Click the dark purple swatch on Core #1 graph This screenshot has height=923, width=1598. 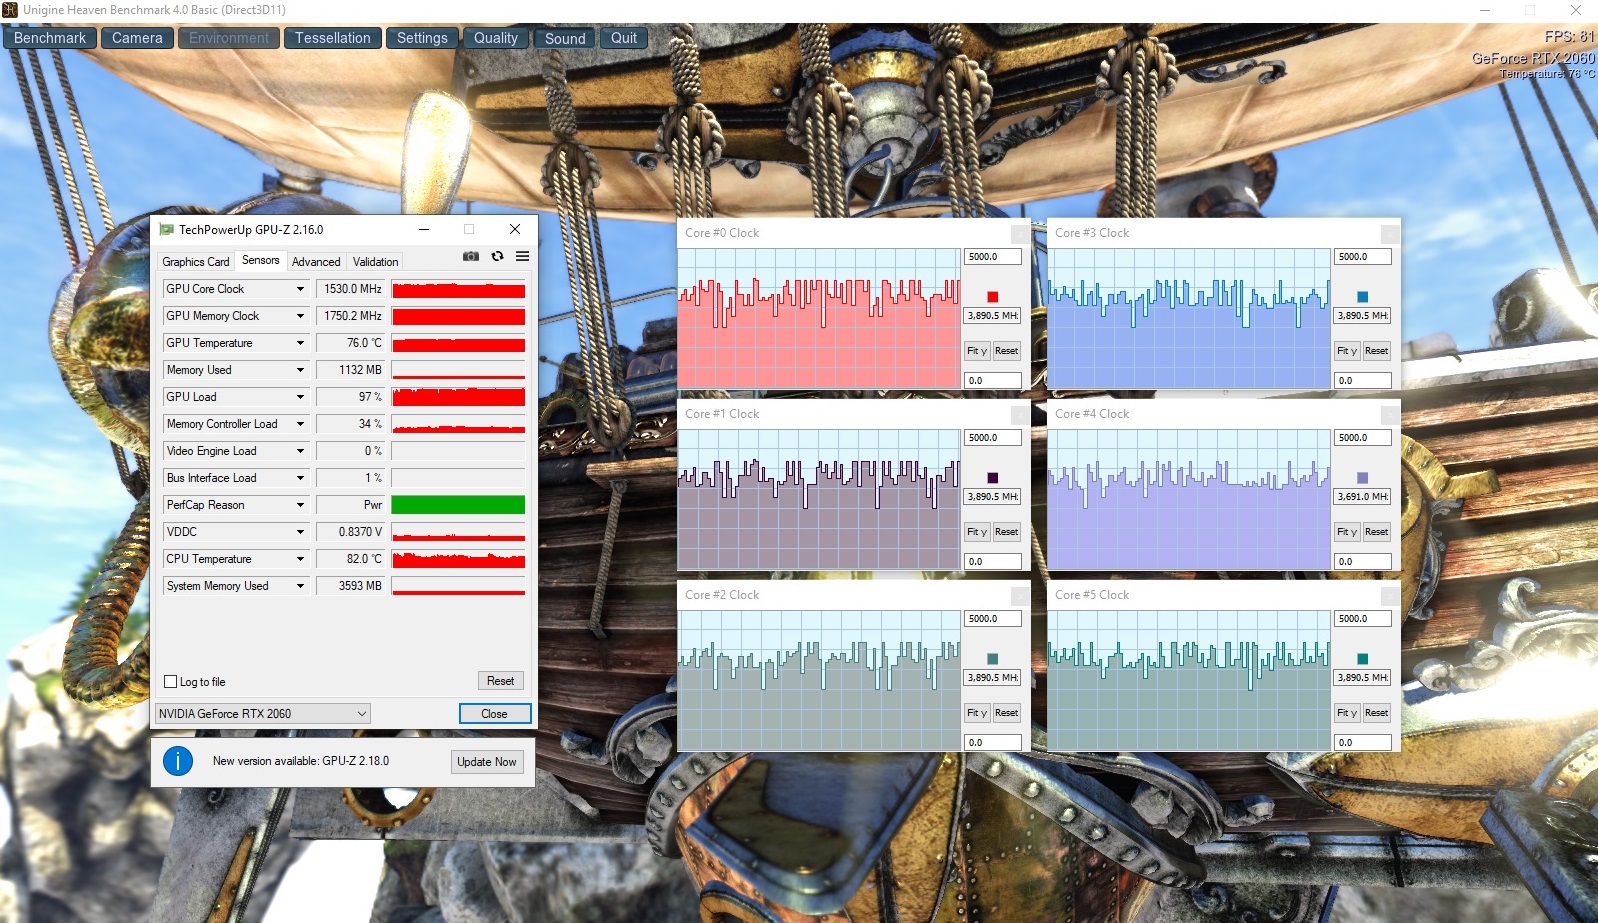tap(992, 478)
